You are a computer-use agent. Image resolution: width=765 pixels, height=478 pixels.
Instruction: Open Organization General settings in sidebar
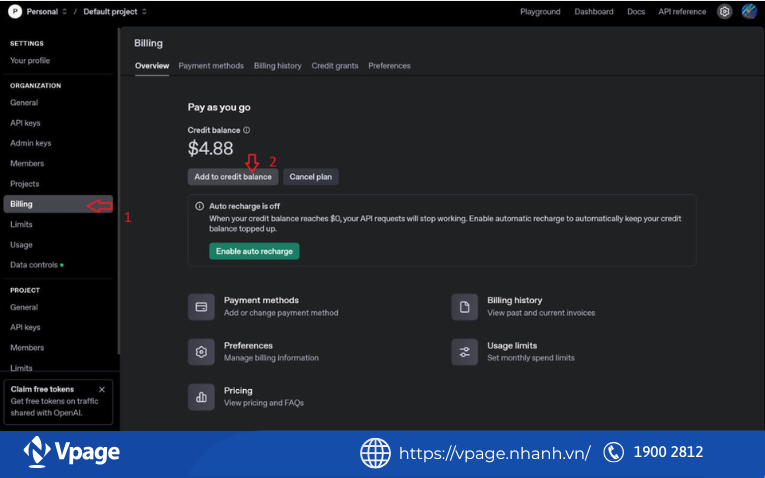pyautogui.click(x=24, y=103)
